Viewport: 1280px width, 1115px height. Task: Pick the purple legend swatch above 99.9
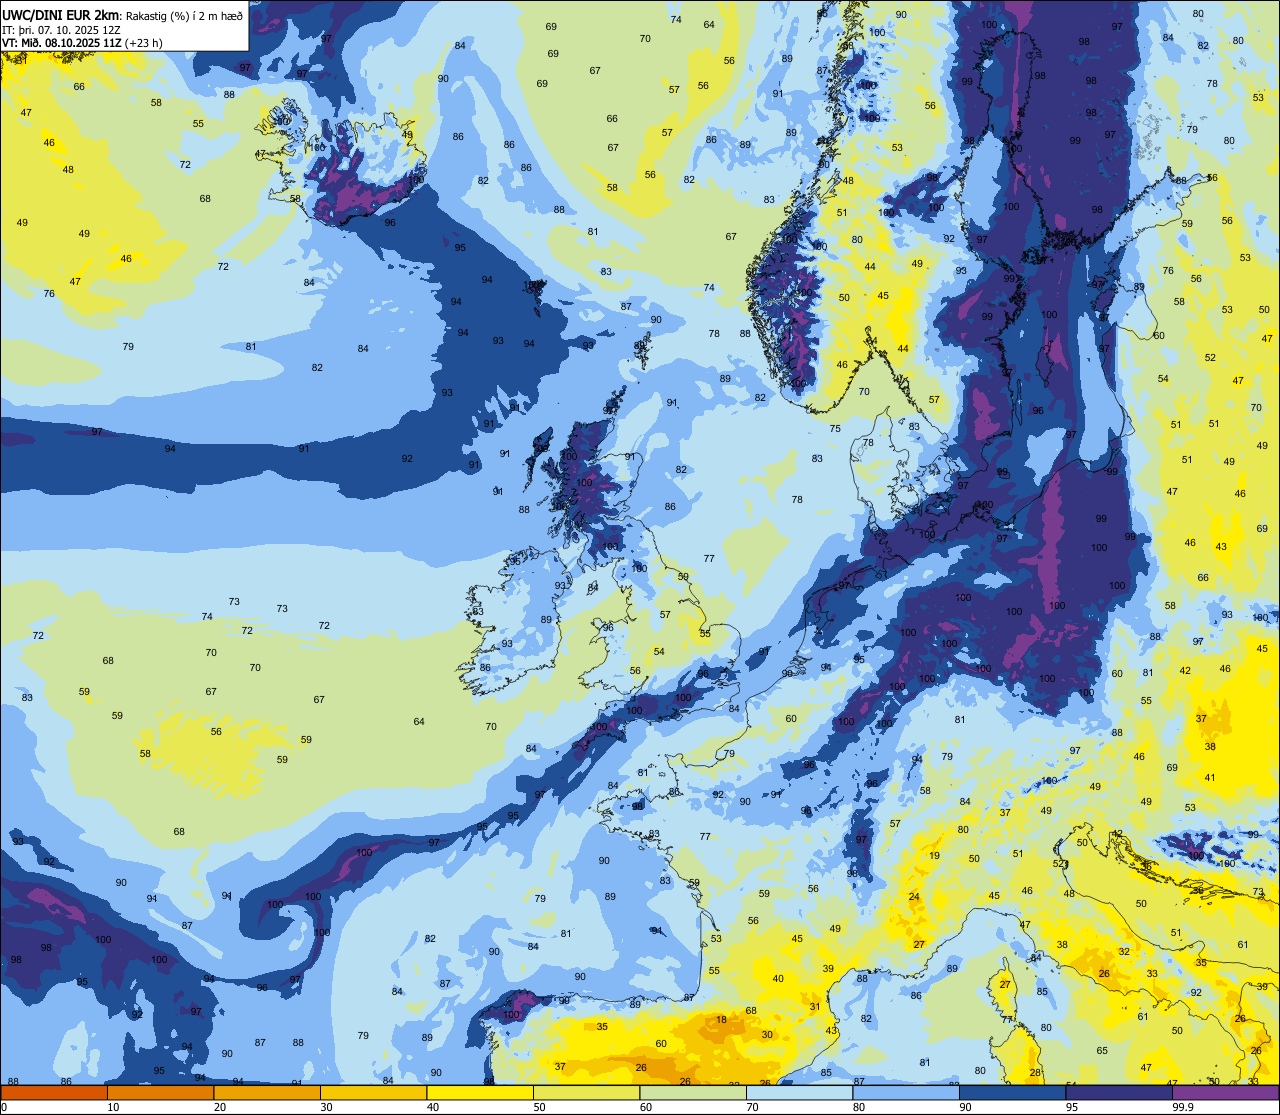1225,1093
